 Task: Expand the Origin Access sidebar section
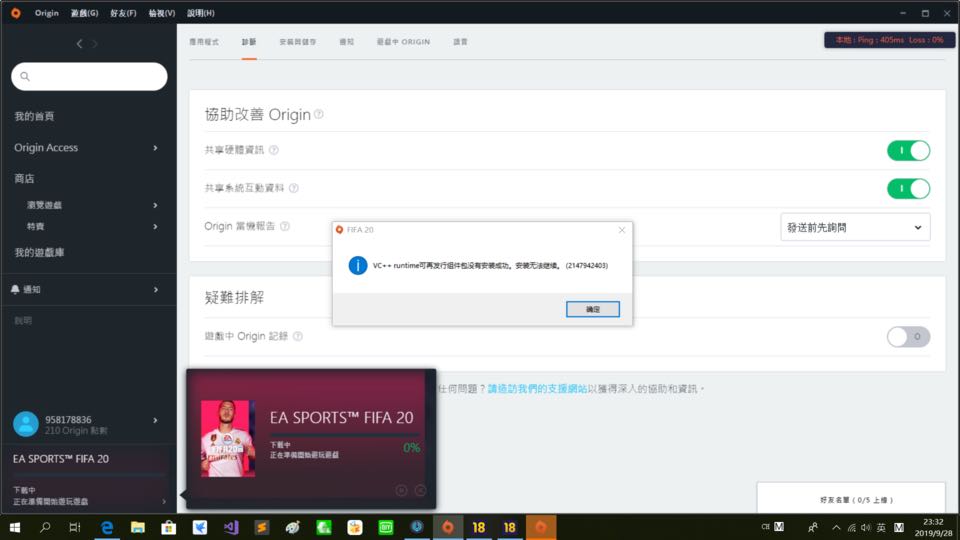156,148
